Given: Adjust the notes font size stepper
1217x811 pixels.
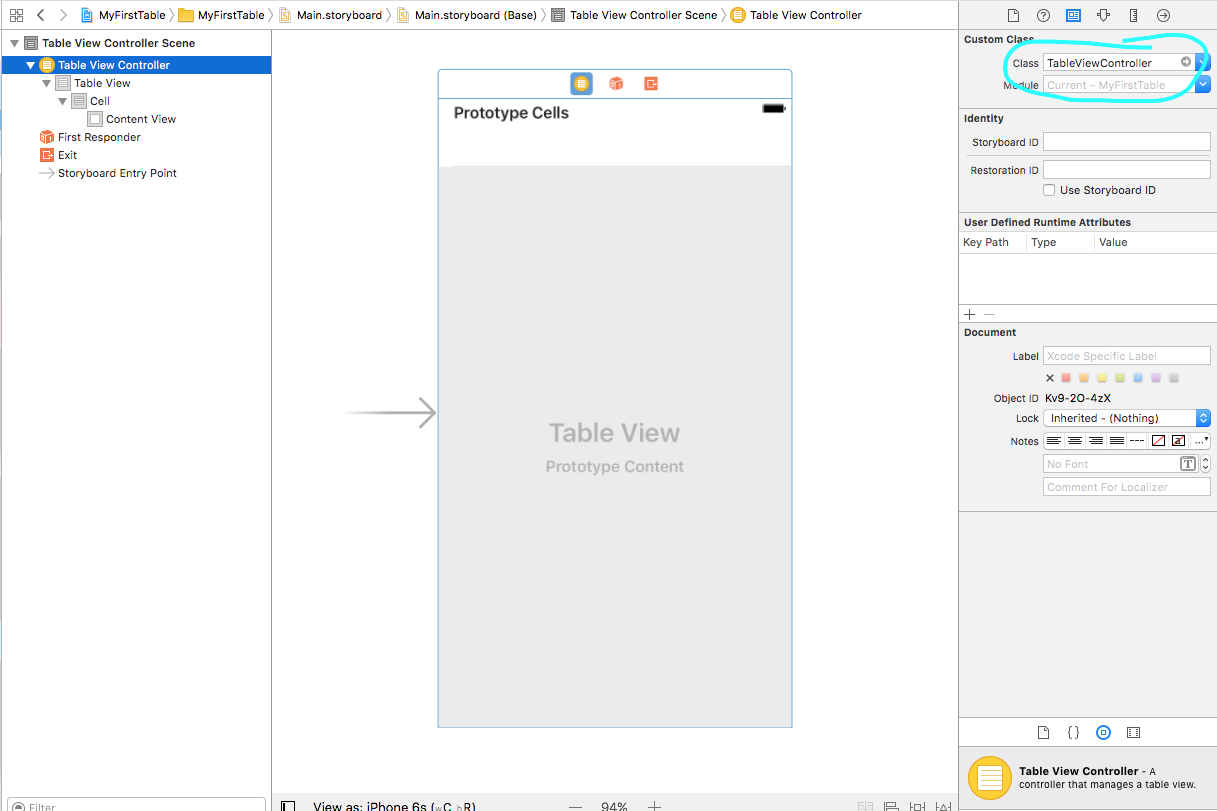Looking at the screenshot, I should tap(1206, 464).
